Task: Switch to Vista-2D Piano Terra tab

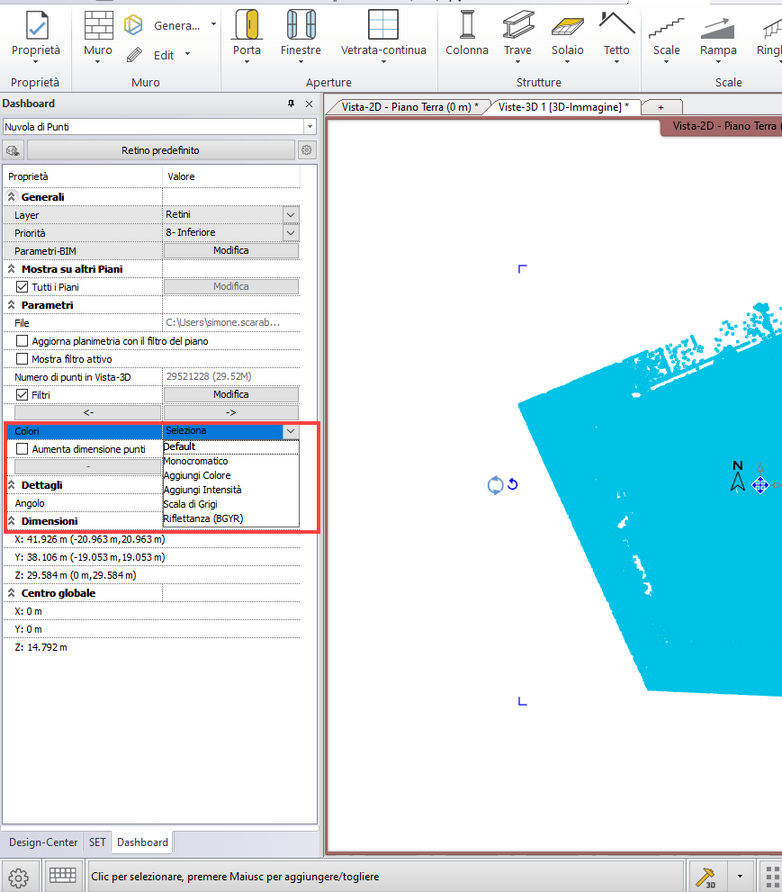Action: 409,107
